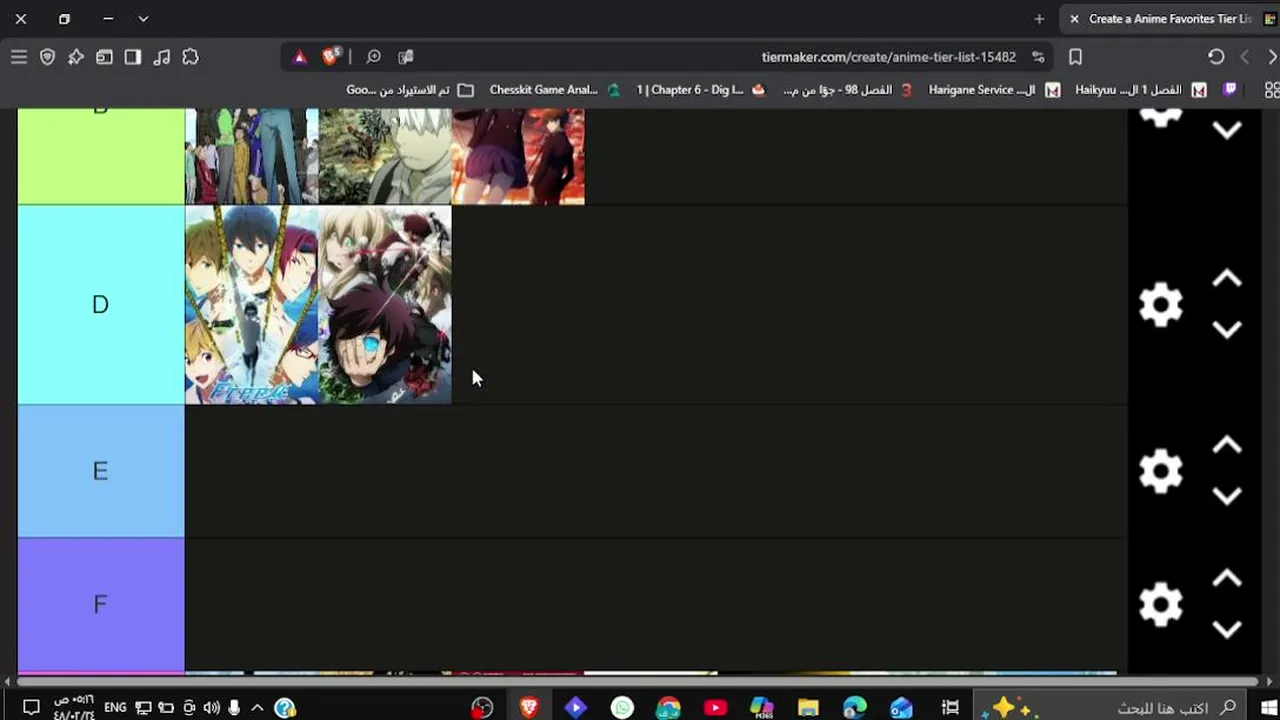
Task: Select the Free! swimming anime image in tier D
Action: [x=252, y=305]
